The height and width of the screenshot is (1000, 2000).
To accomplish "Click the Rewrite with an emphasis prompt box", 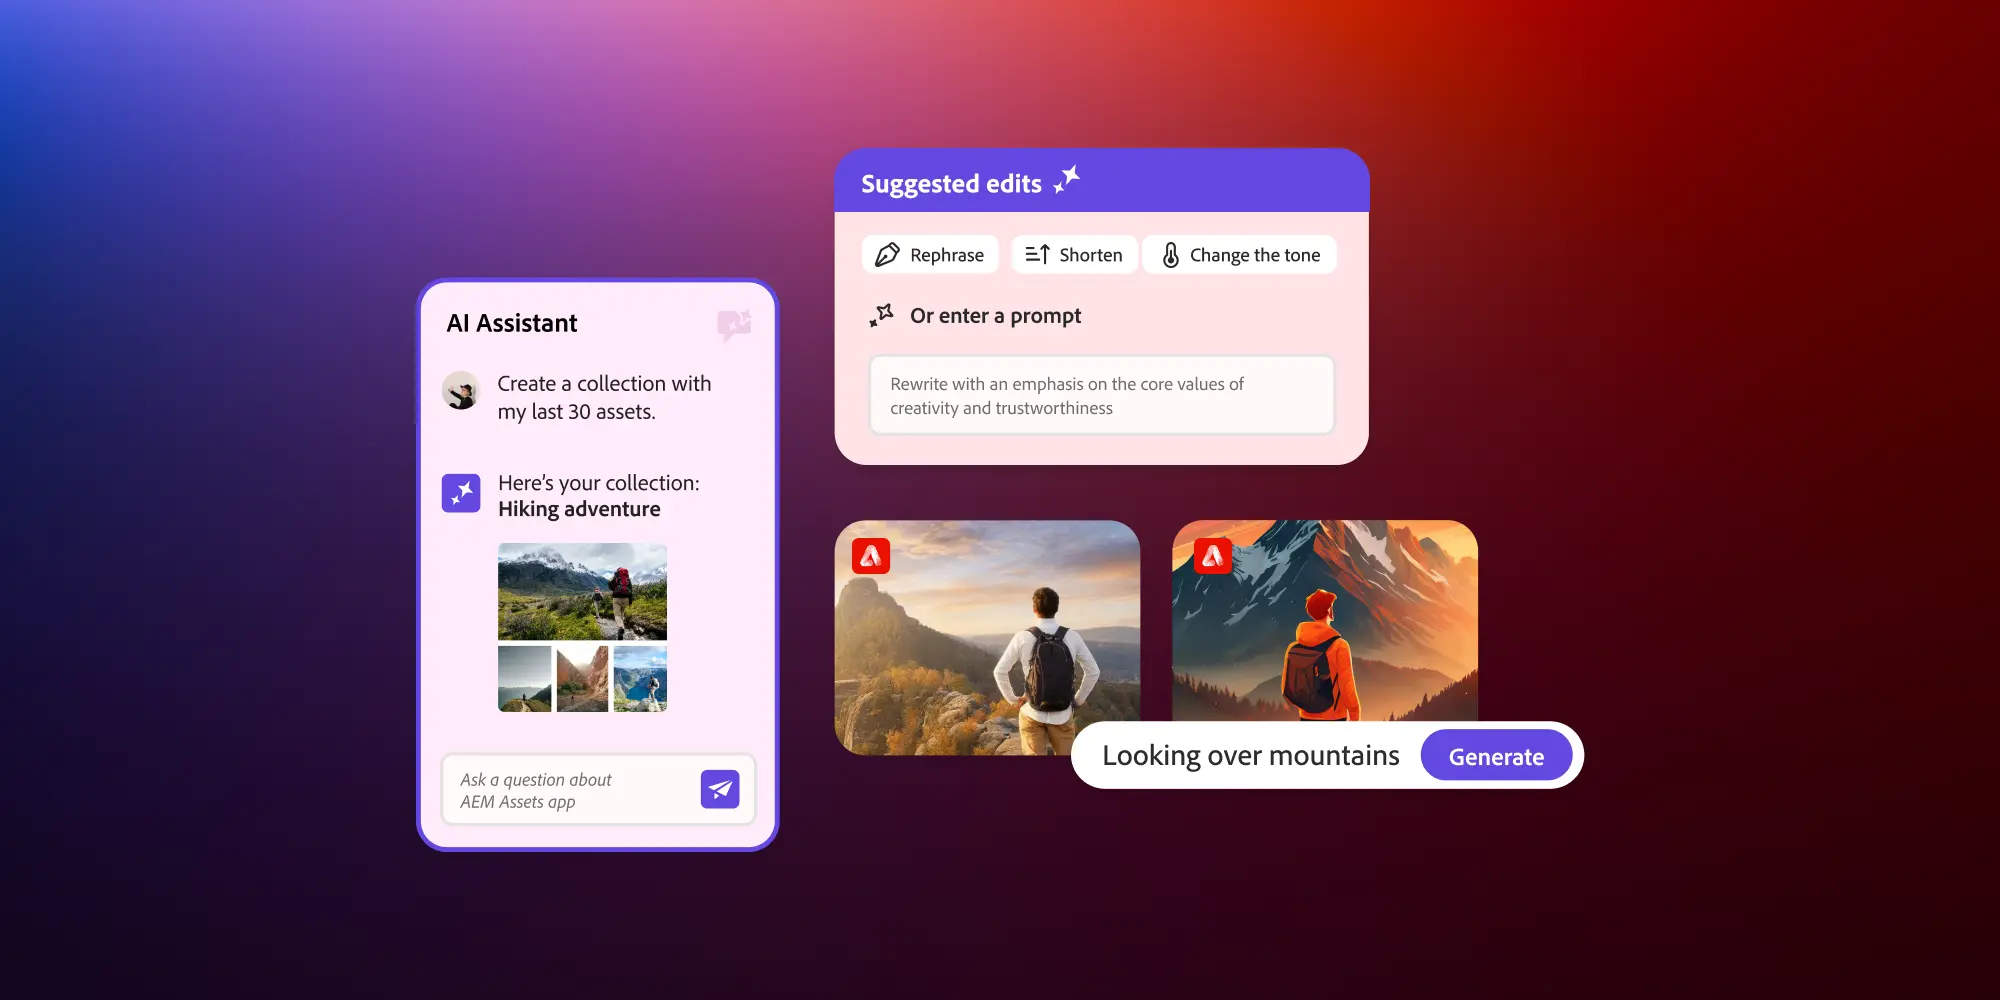I will (x=1101, y=396).
